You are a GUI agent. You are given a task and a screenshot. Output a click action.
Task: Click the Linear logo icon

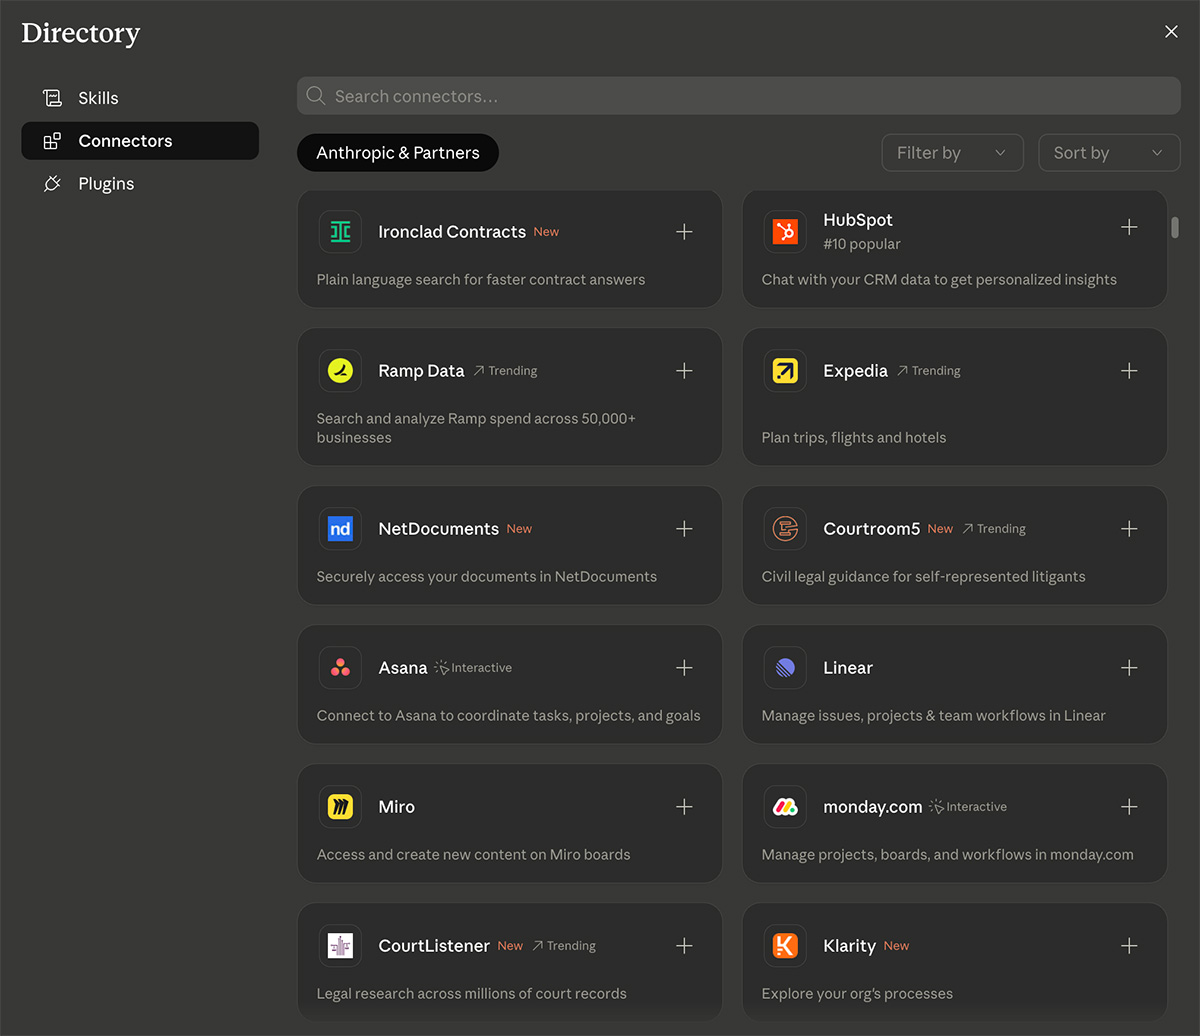click(785, 667)
